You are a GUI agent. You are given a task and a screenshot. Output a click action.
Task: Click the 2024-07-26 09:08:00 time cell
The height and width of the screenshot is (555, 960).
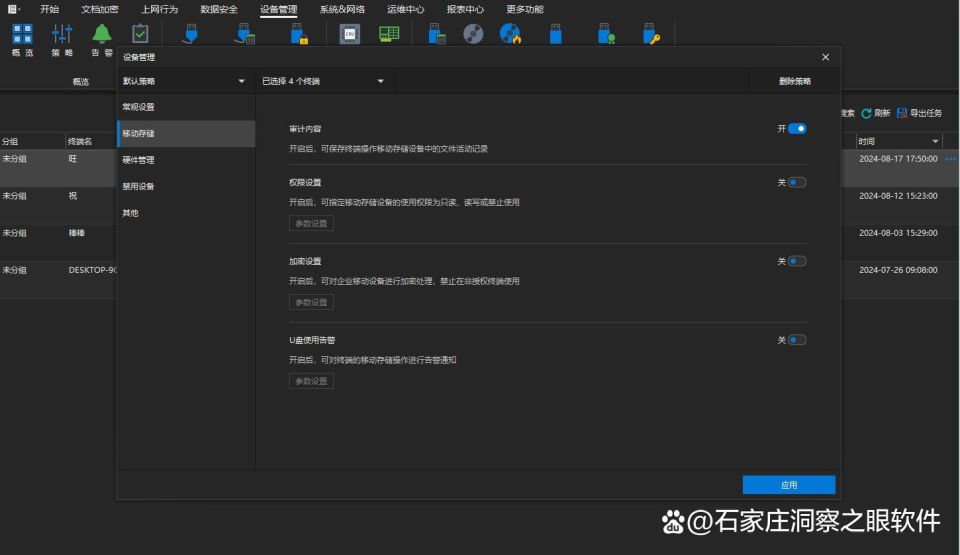point(898,270)
